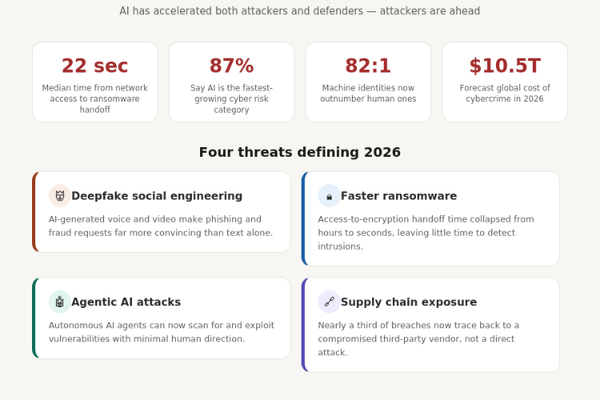Click the autonomous AI agents description
The image size is (600, 400).
tap(161, 332)
